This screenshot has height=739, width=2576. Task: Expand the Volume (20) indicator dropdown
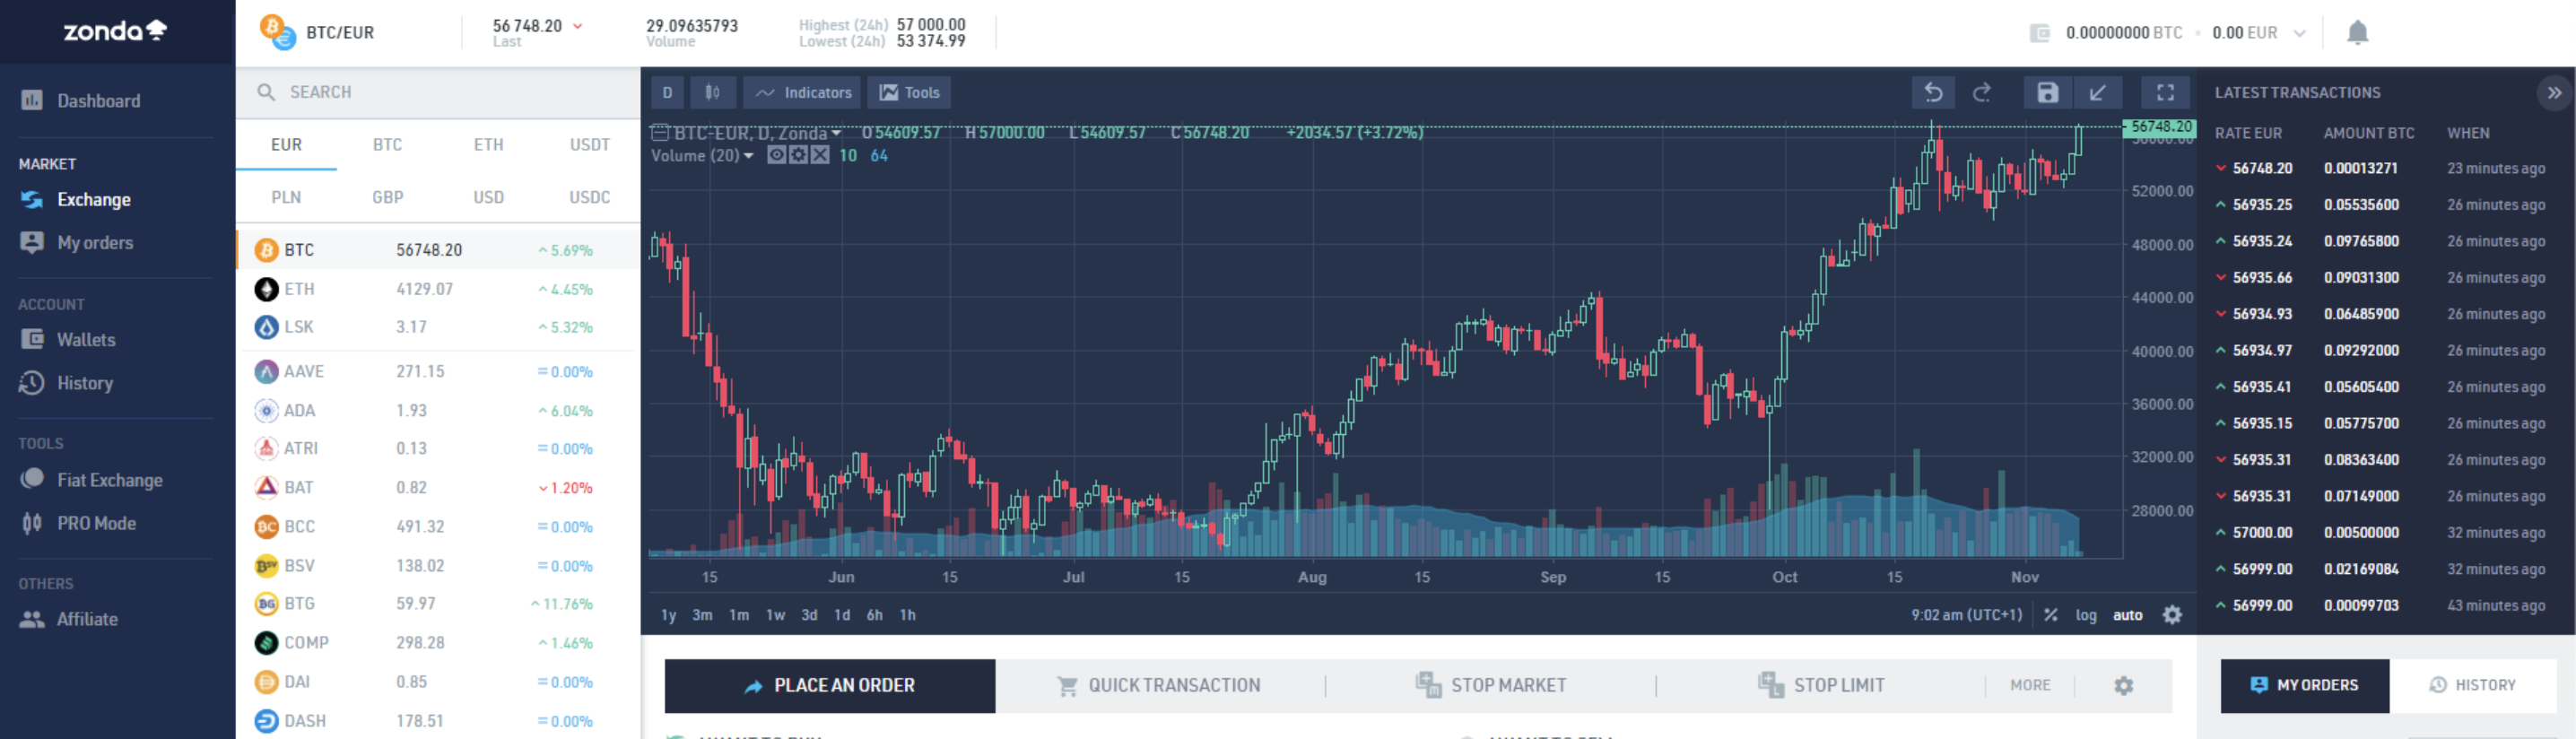click(748, 156)
